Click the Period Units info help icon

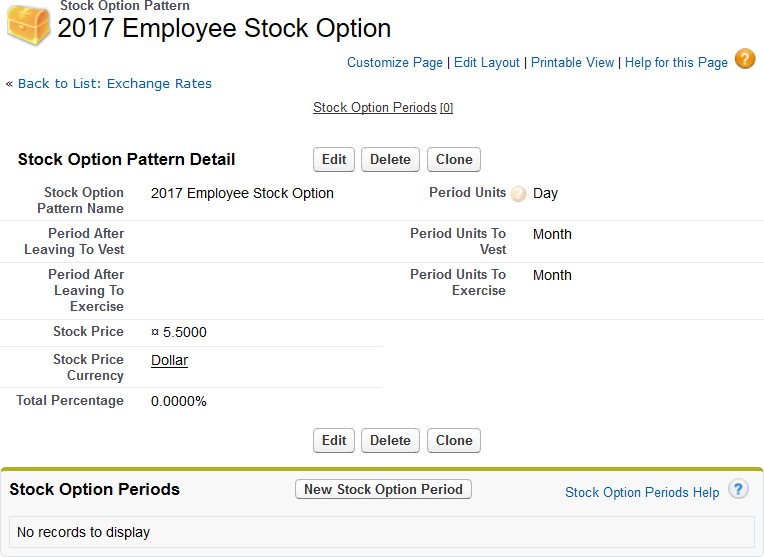pos(518,194)
